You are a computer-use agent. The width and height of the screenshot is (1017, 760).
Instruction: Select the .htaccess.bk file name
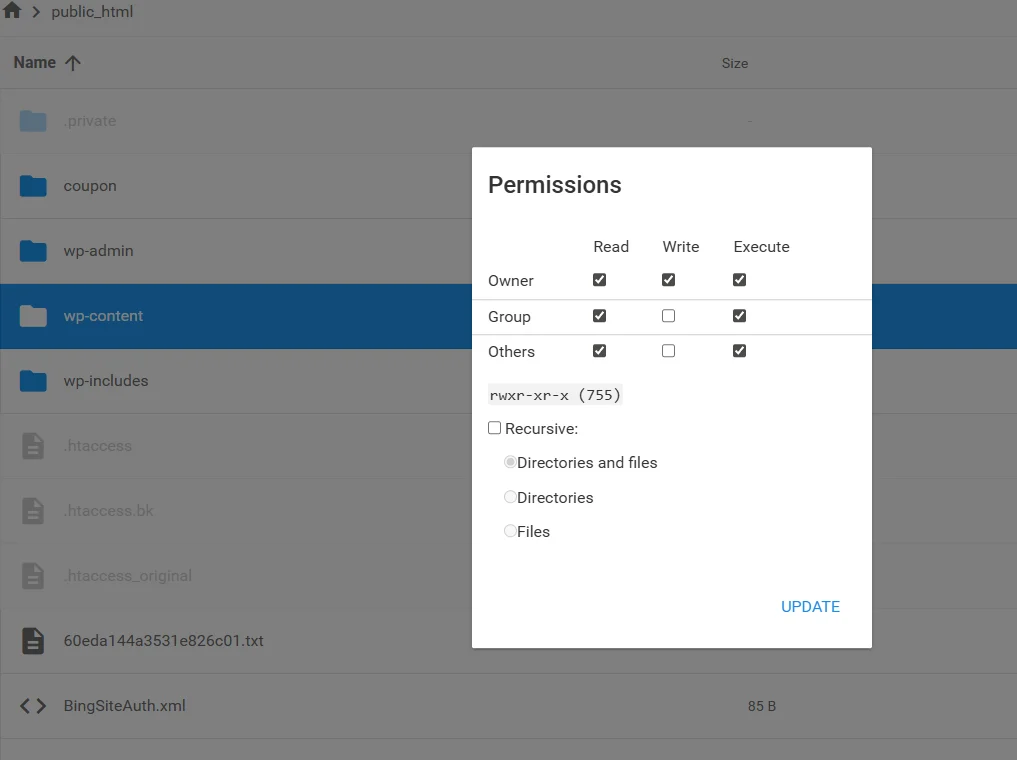click(x=109, y=511)
